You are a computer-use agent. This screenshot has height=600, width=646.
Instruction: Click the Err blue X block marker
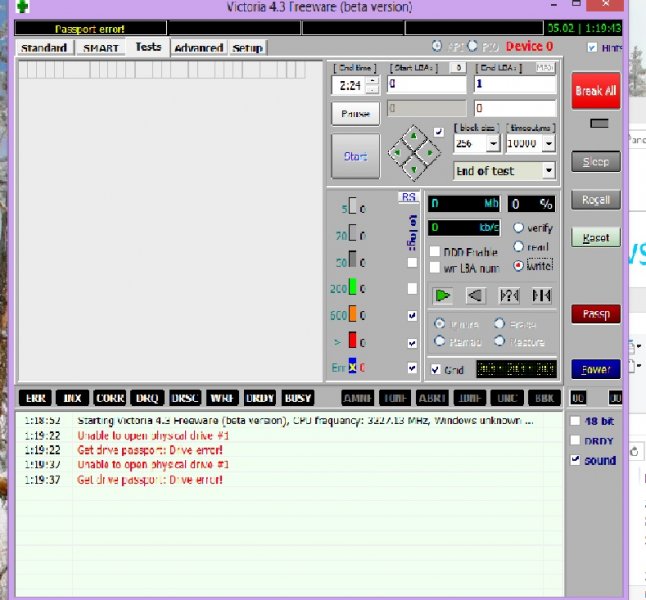coord(353,366)
